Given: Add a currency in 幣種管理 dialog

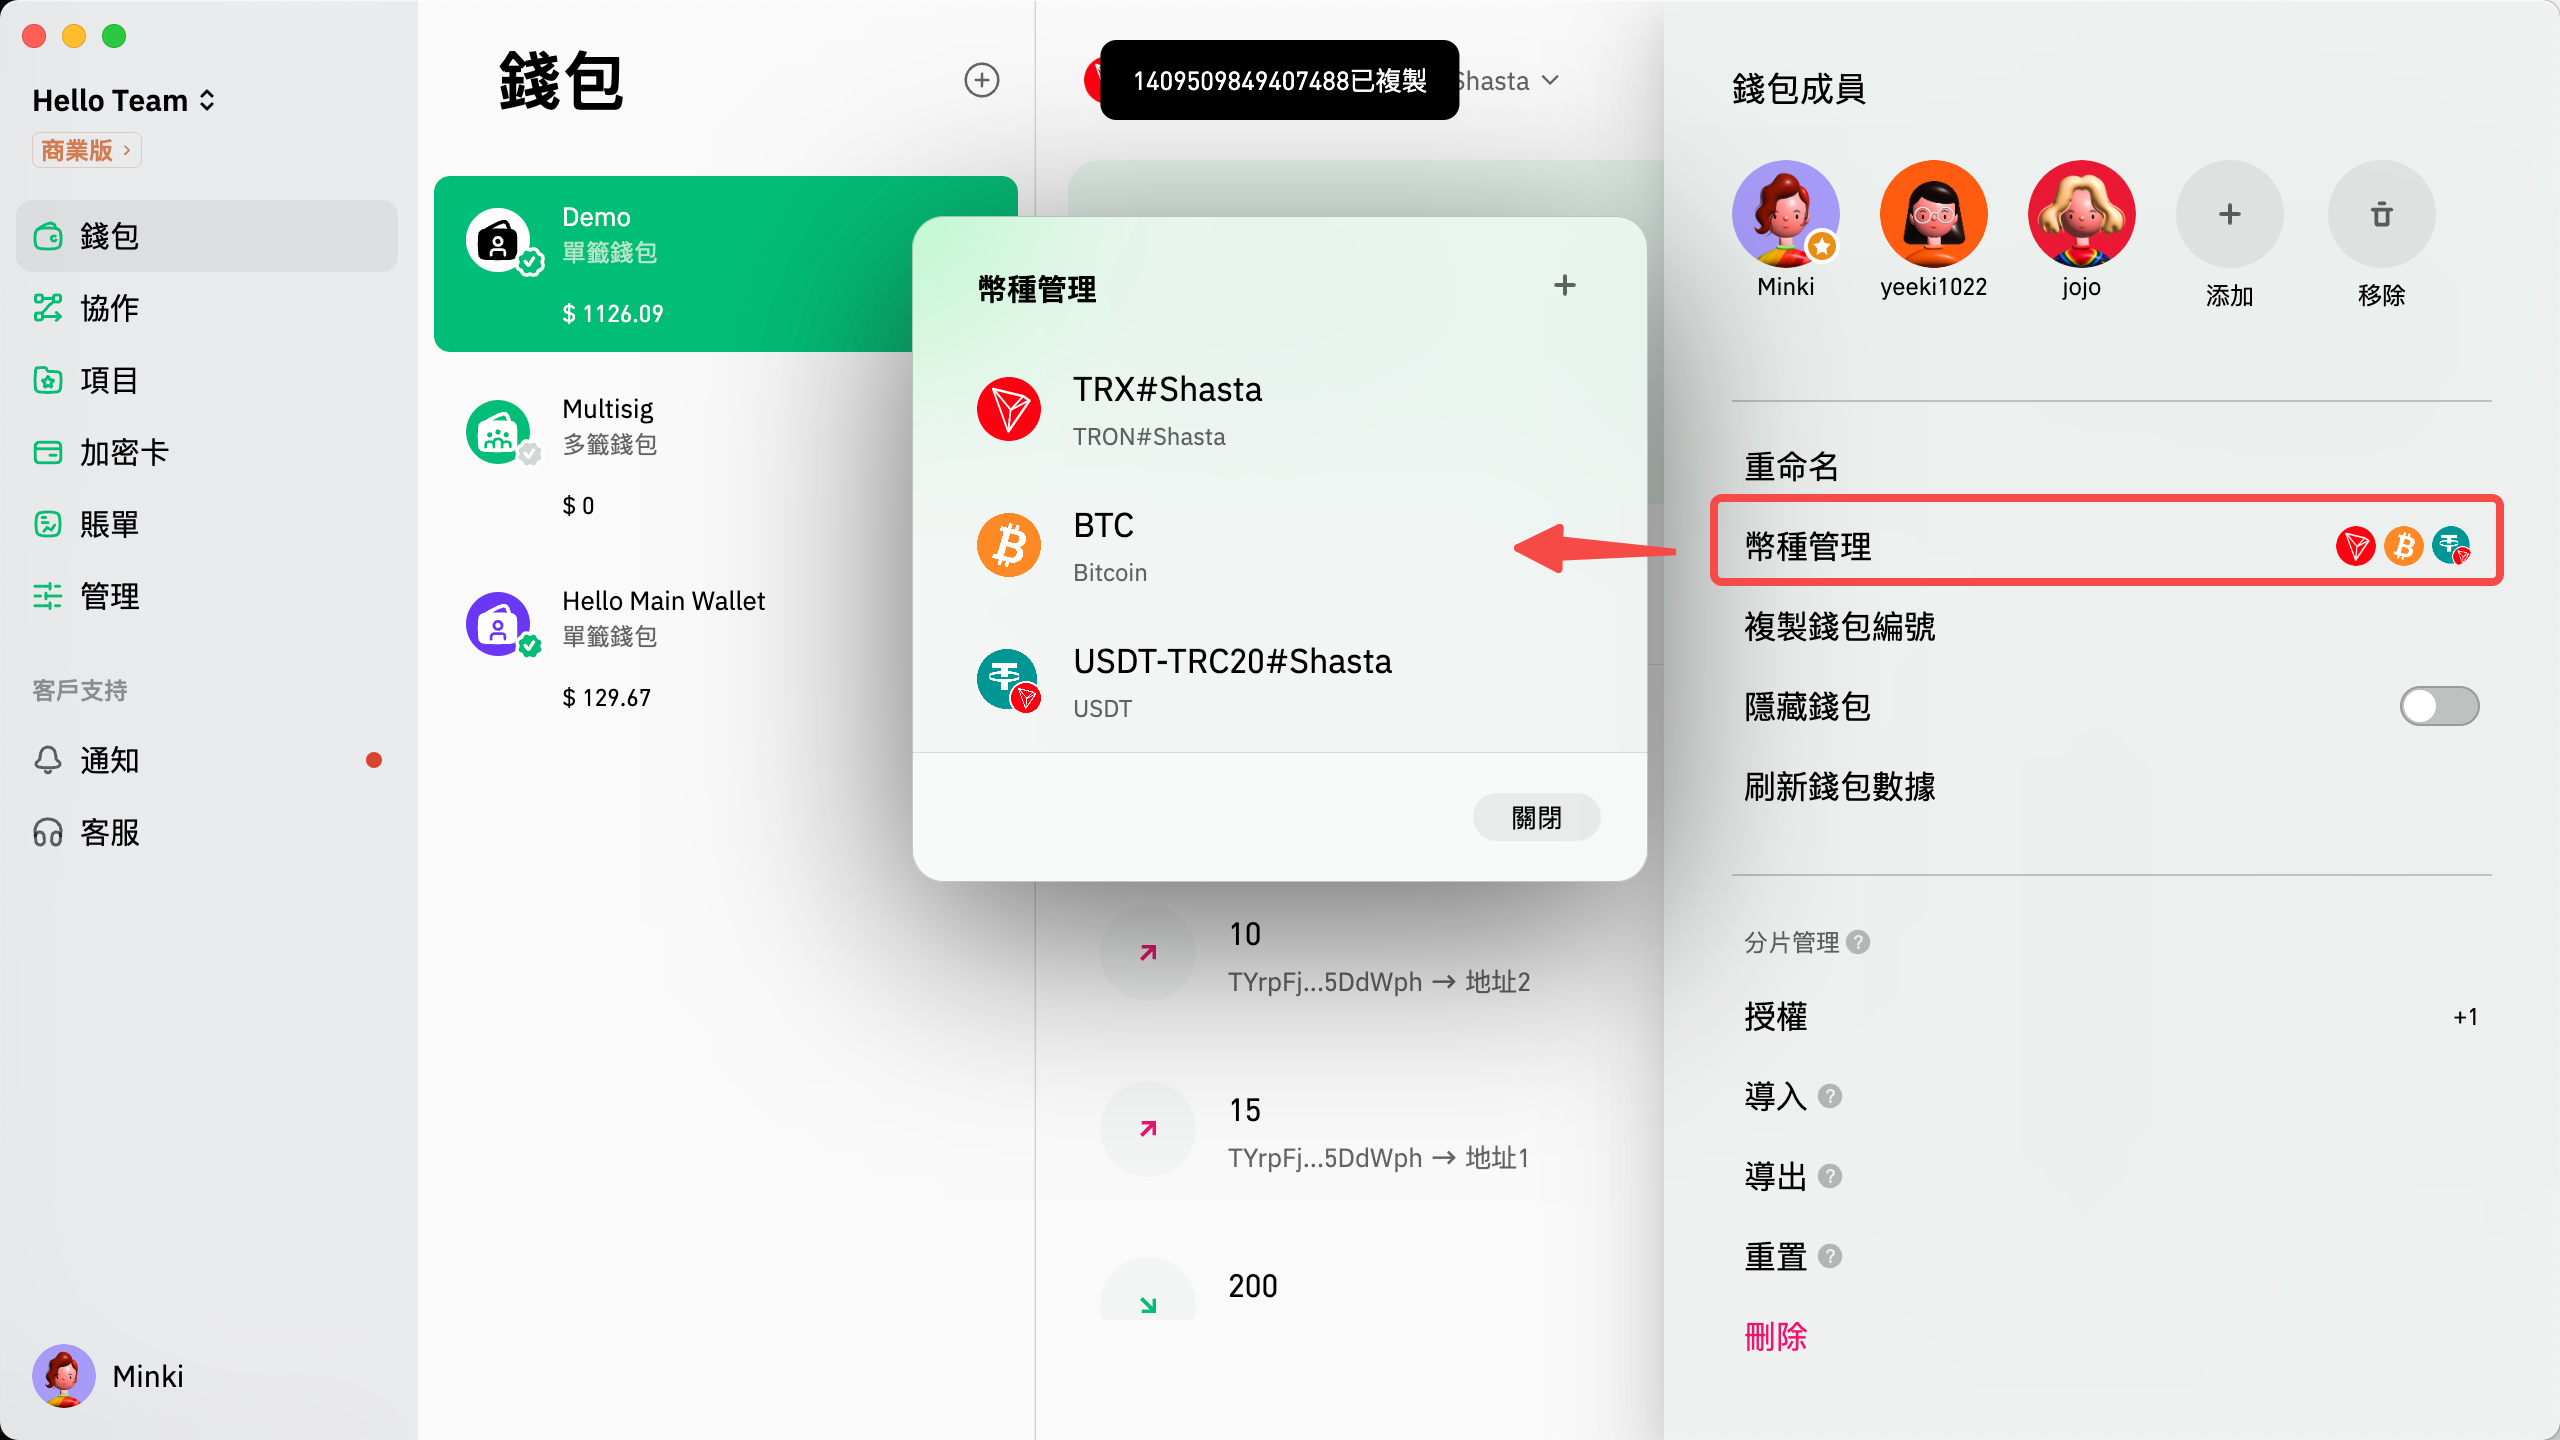Looking at the screenshot, I should 1564,286.
